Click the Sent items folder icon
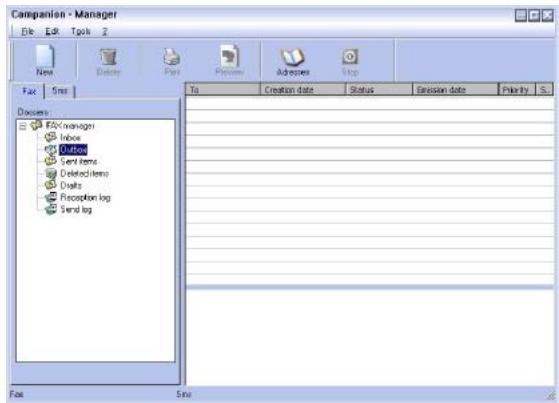Screen dimensions: 559x403 [x=51, y=161]
